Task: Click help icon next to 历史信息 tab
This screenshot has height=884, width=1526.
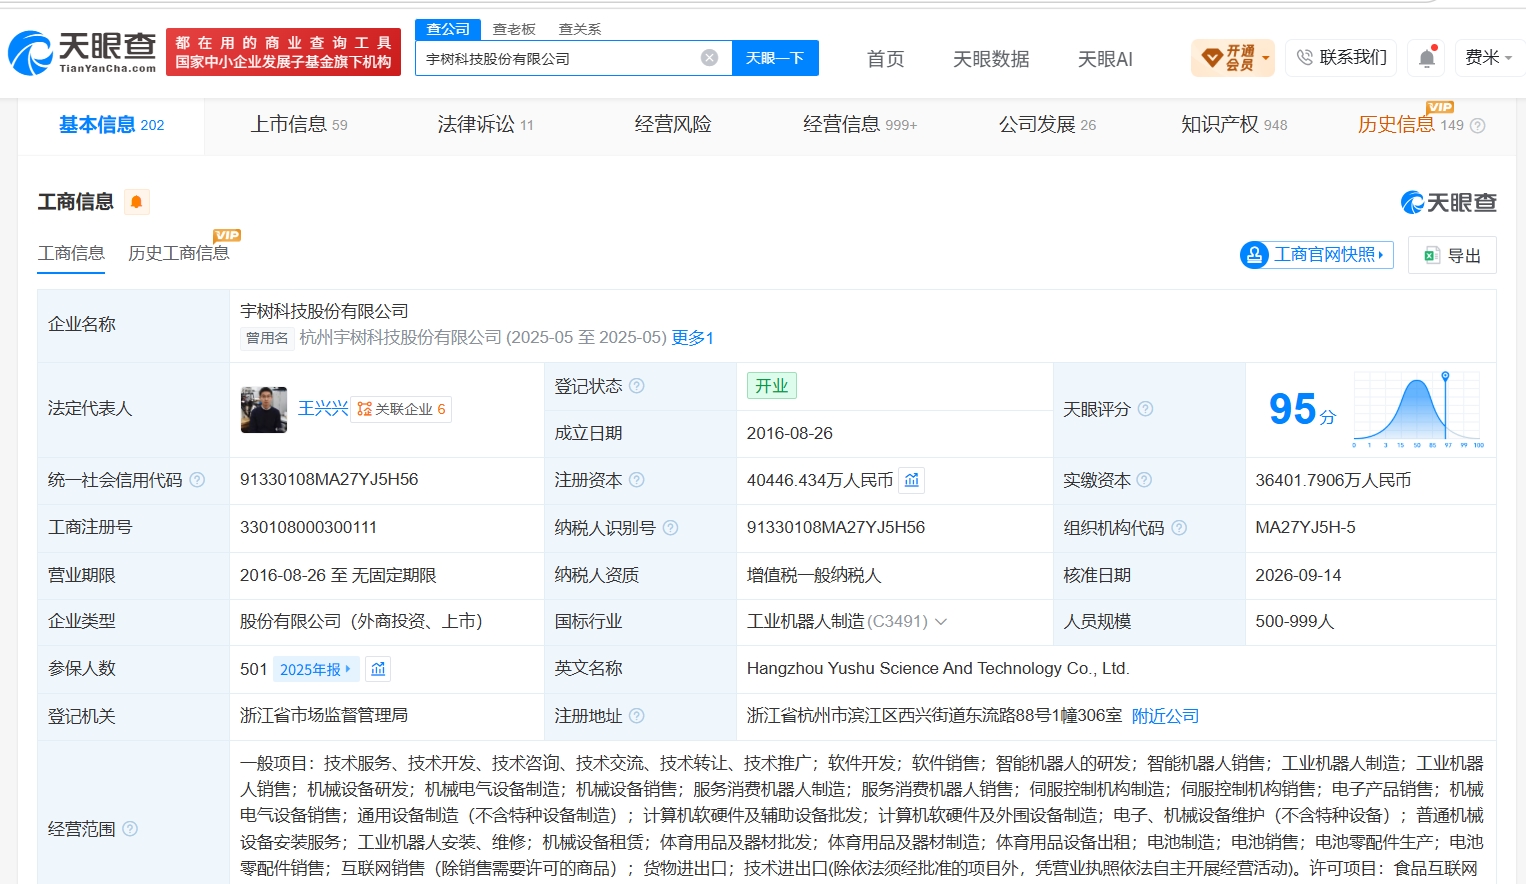Action: click(x=1478, y=126)
